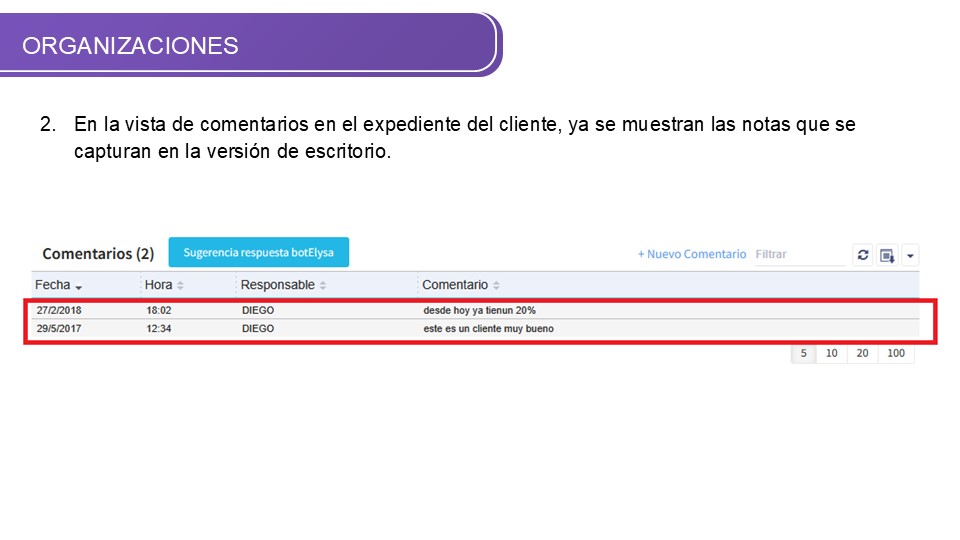Open the dropdown arrow beside the export icon
This screenshot has width=960, height=540.
point(910,255)
